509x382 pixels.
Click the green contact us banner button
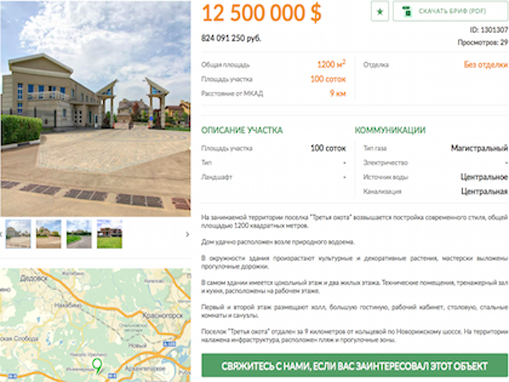click(x=354, y=366)
